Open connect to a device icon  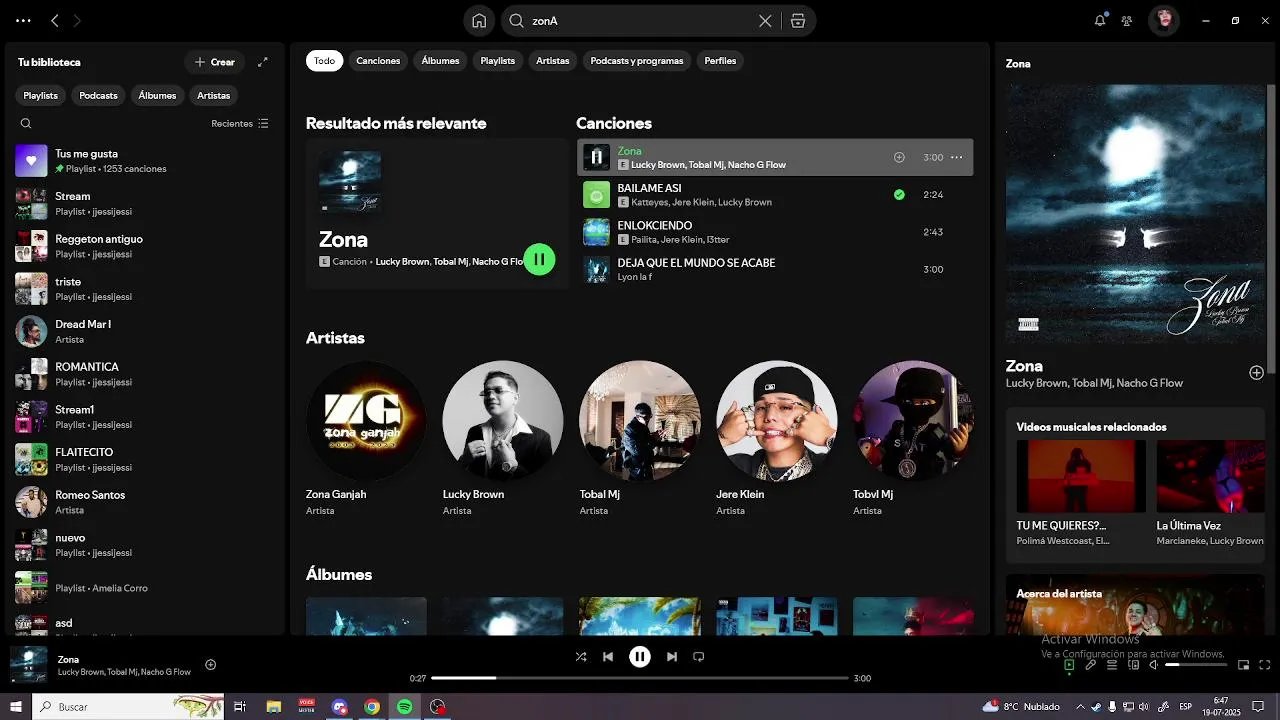pos(1132,665)
